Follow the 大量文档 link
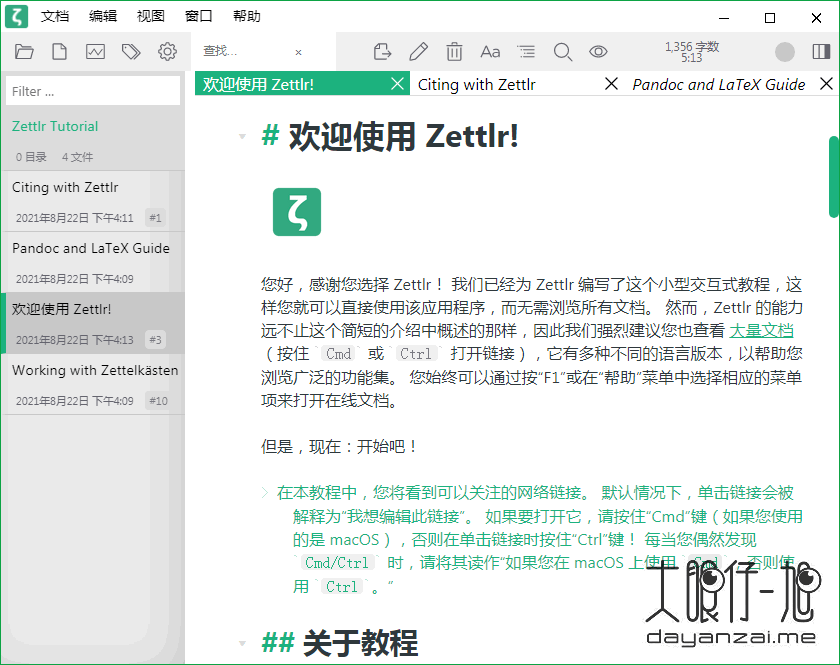This screenshot has height=665, width=840. pyautogui.click(x=761, y=330)
